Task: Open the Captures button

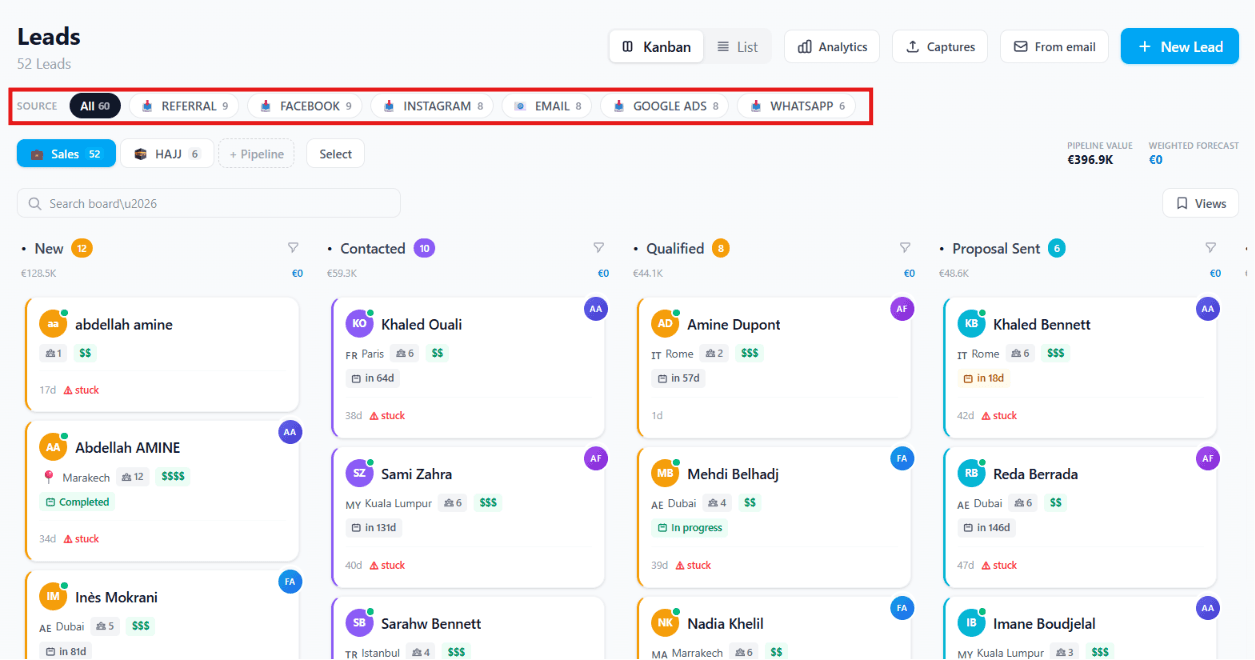Action: [x=940, y=47]
